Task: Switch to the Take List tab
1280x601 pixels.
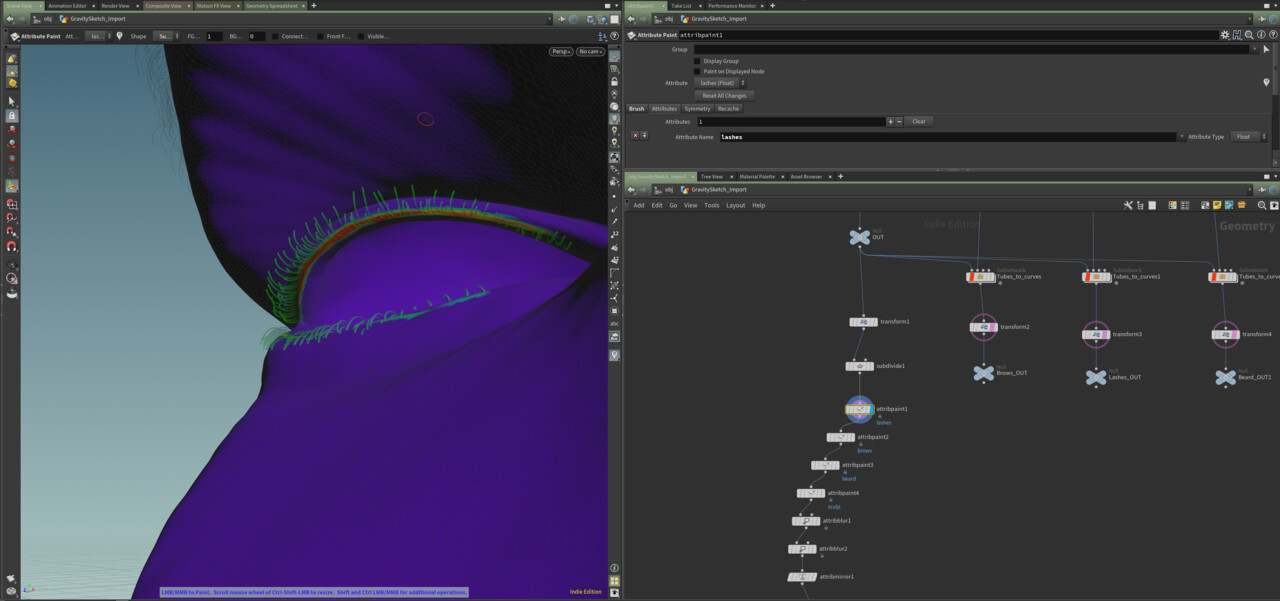Action: pos(681,6)
